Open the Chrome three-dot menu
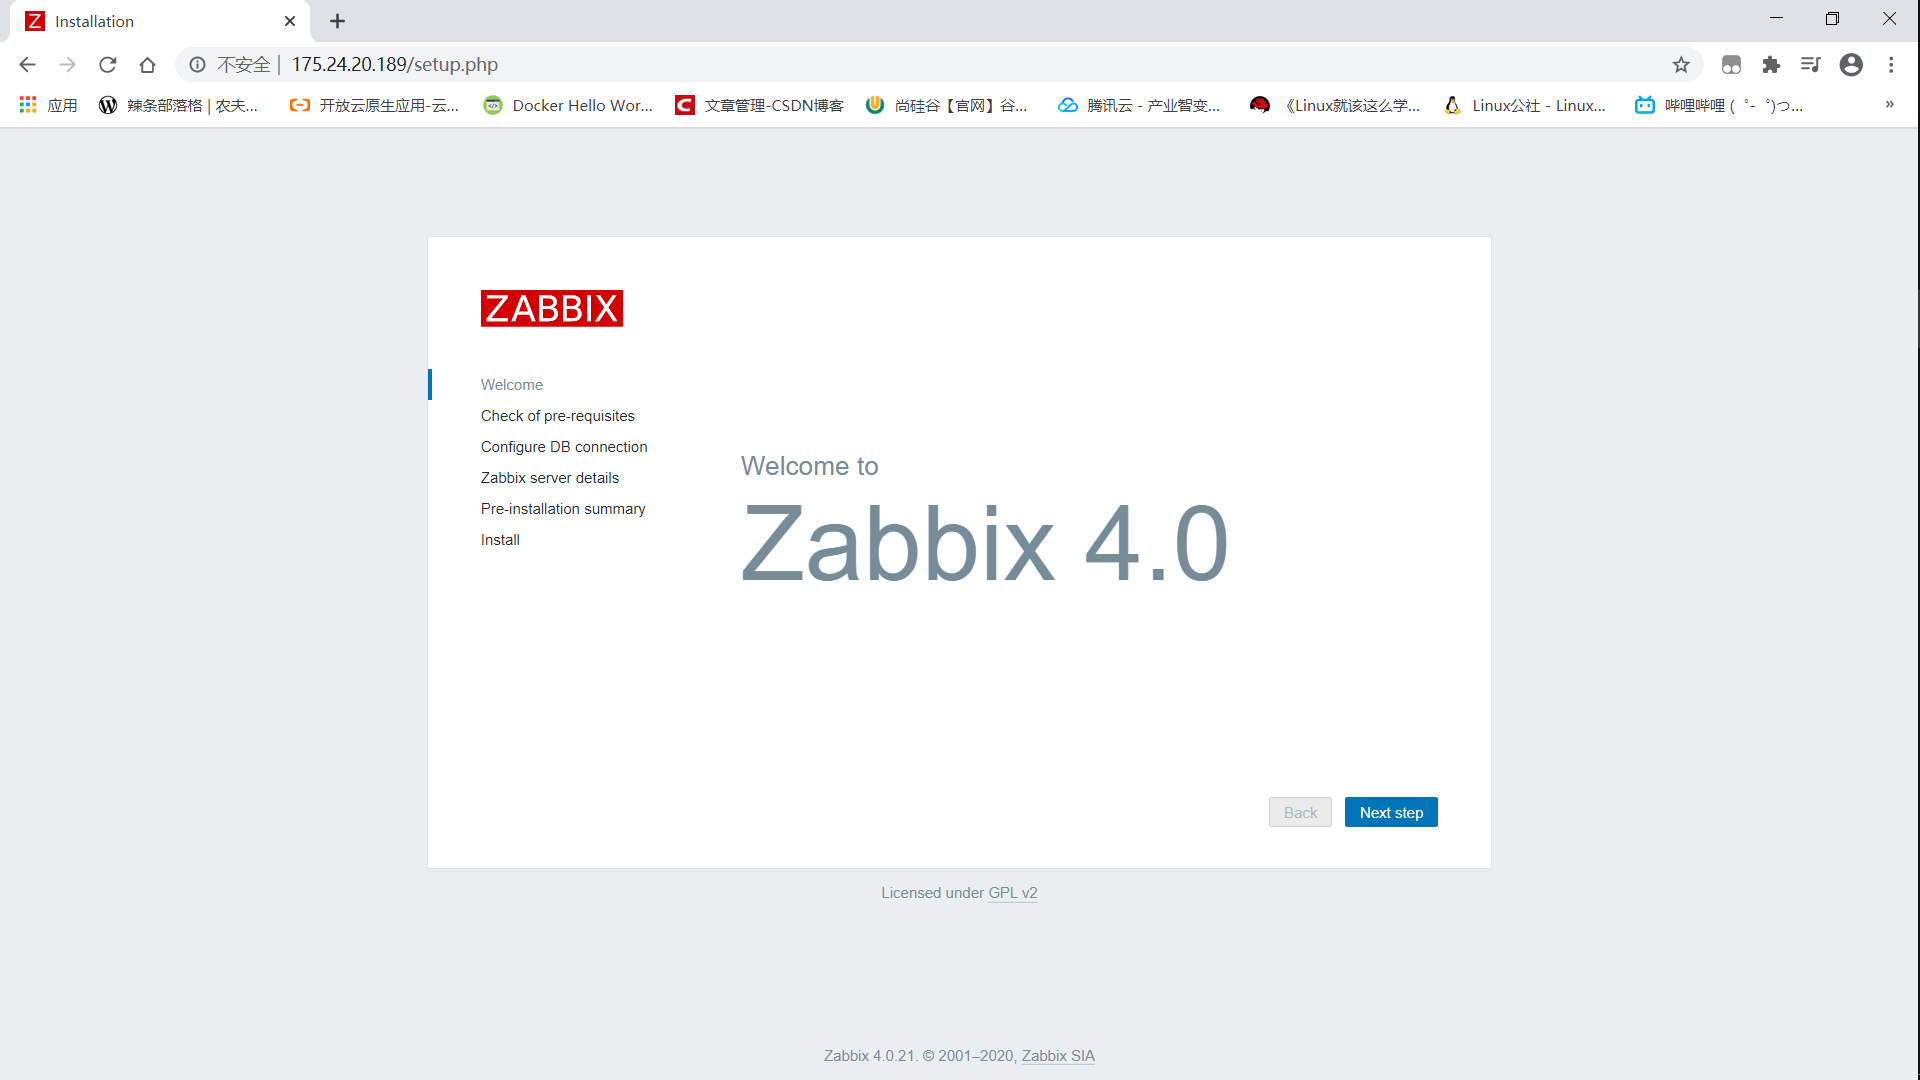This screenshot has width=1920, height=1080. 1891,65
